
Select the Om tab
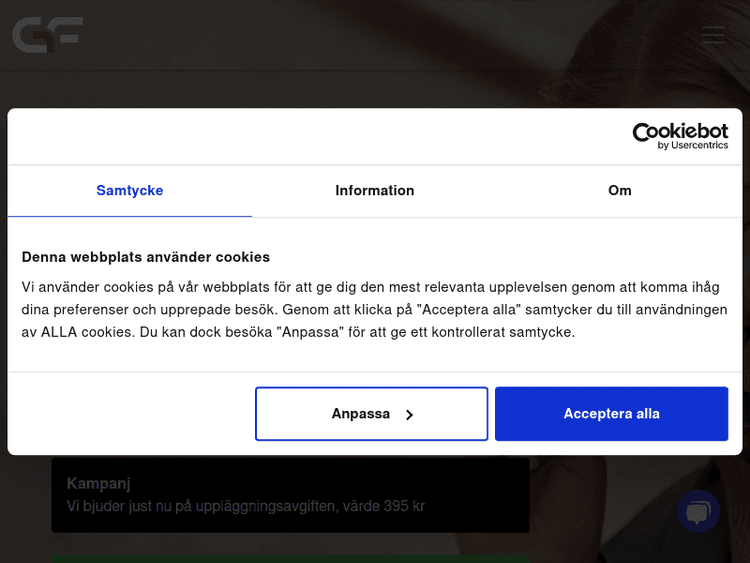coord(619,190)
